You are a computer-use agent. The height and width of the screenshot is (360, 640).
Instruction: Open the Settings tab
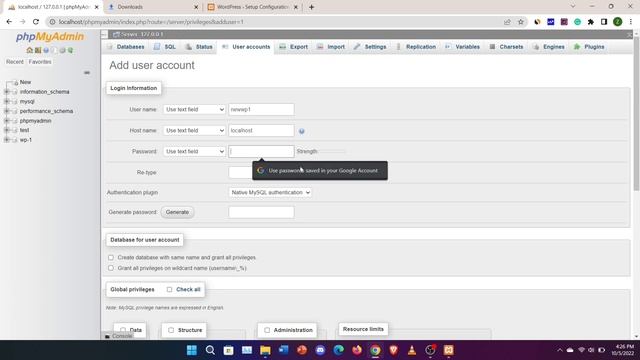click(x=370, y=47)
